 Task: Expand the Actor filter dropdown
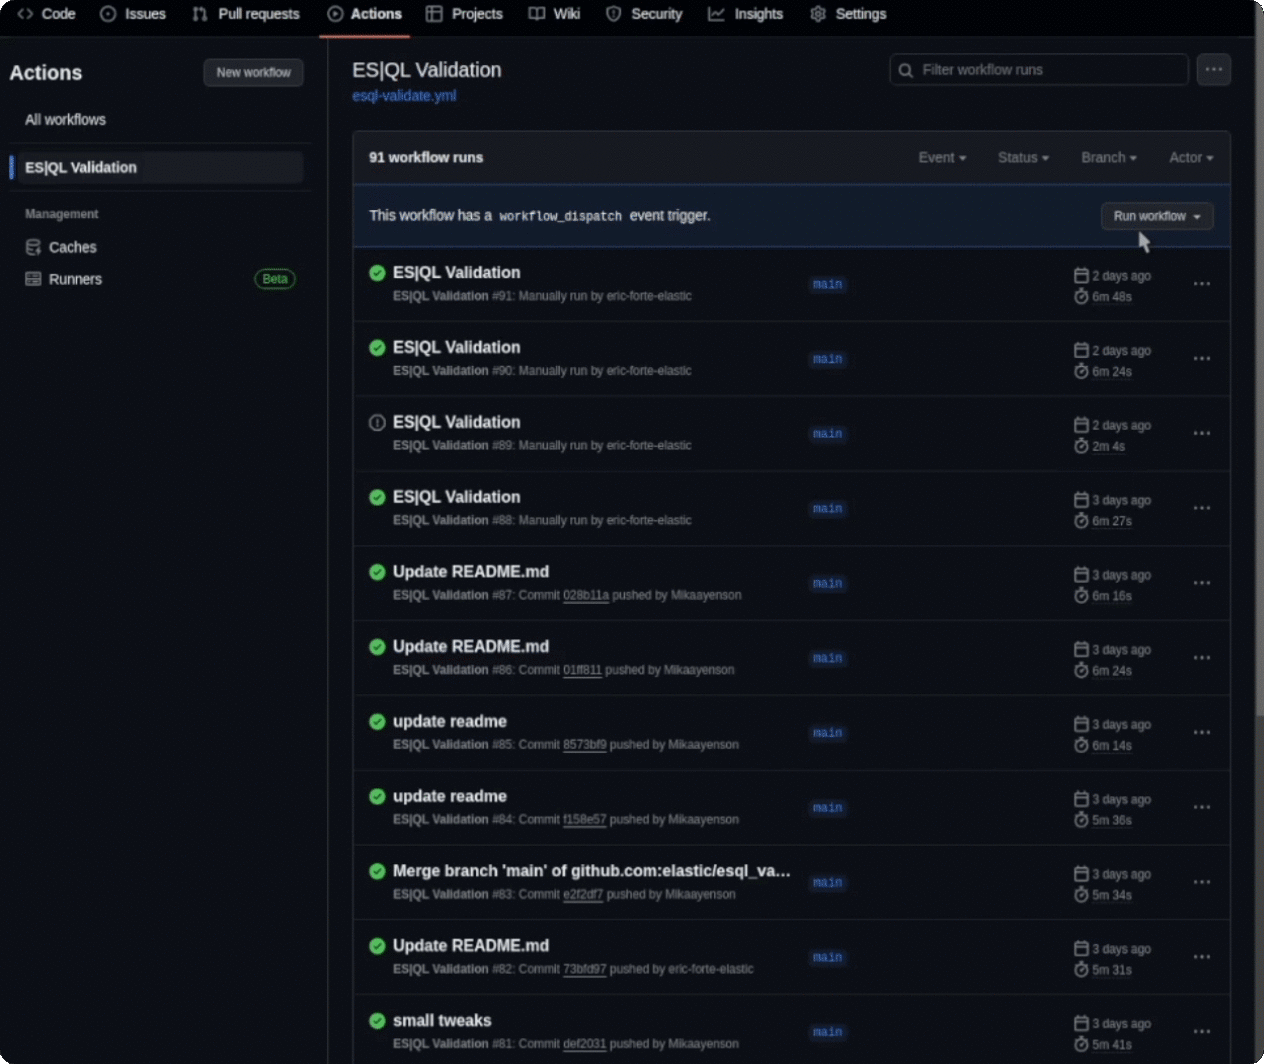click(1190, 158)
